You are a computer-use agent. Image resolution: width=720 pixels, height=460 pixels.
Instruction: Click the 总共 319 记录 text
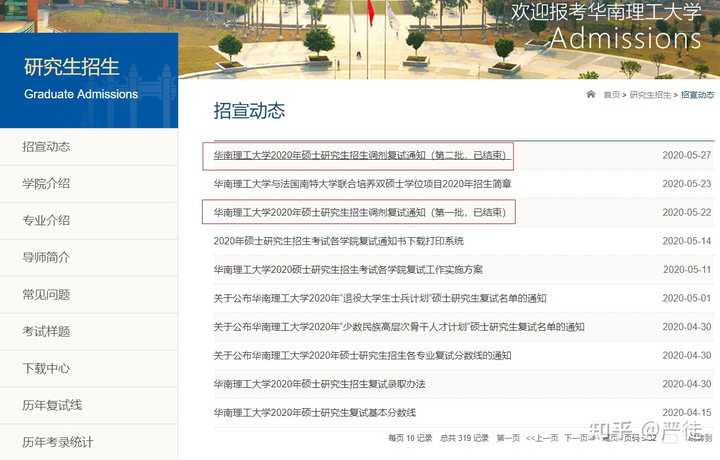(464, 438)
